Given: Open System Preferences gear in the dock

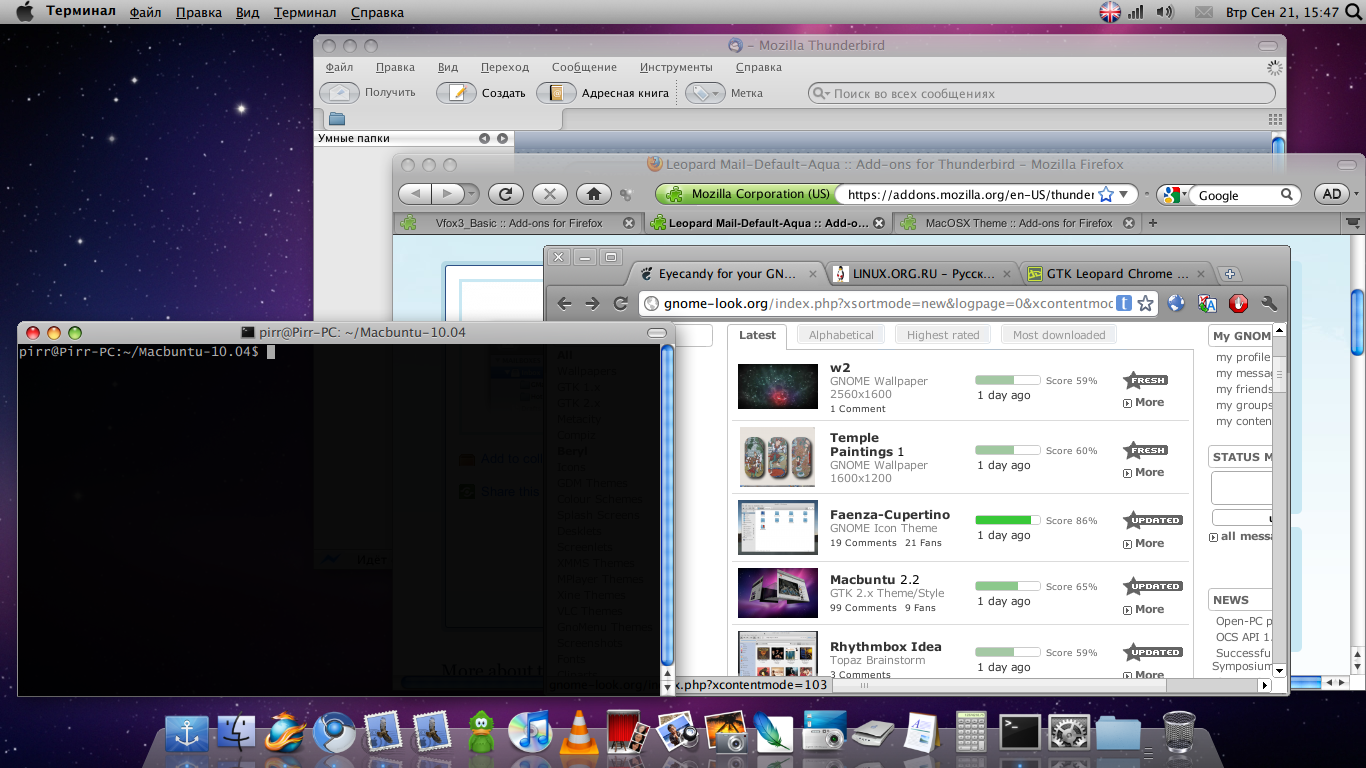Looking at the screenshot, I should tap(1070, 733).
